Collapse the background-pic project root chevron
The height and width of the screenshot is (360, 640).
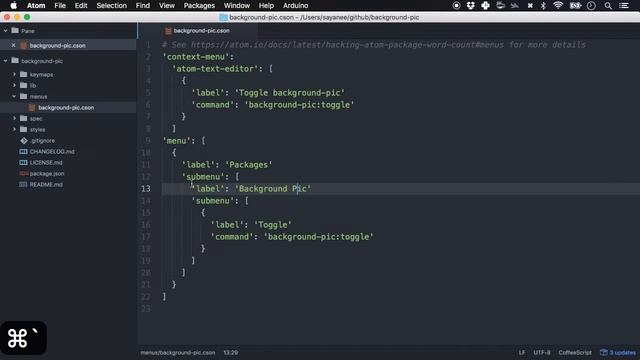point(5,61)
